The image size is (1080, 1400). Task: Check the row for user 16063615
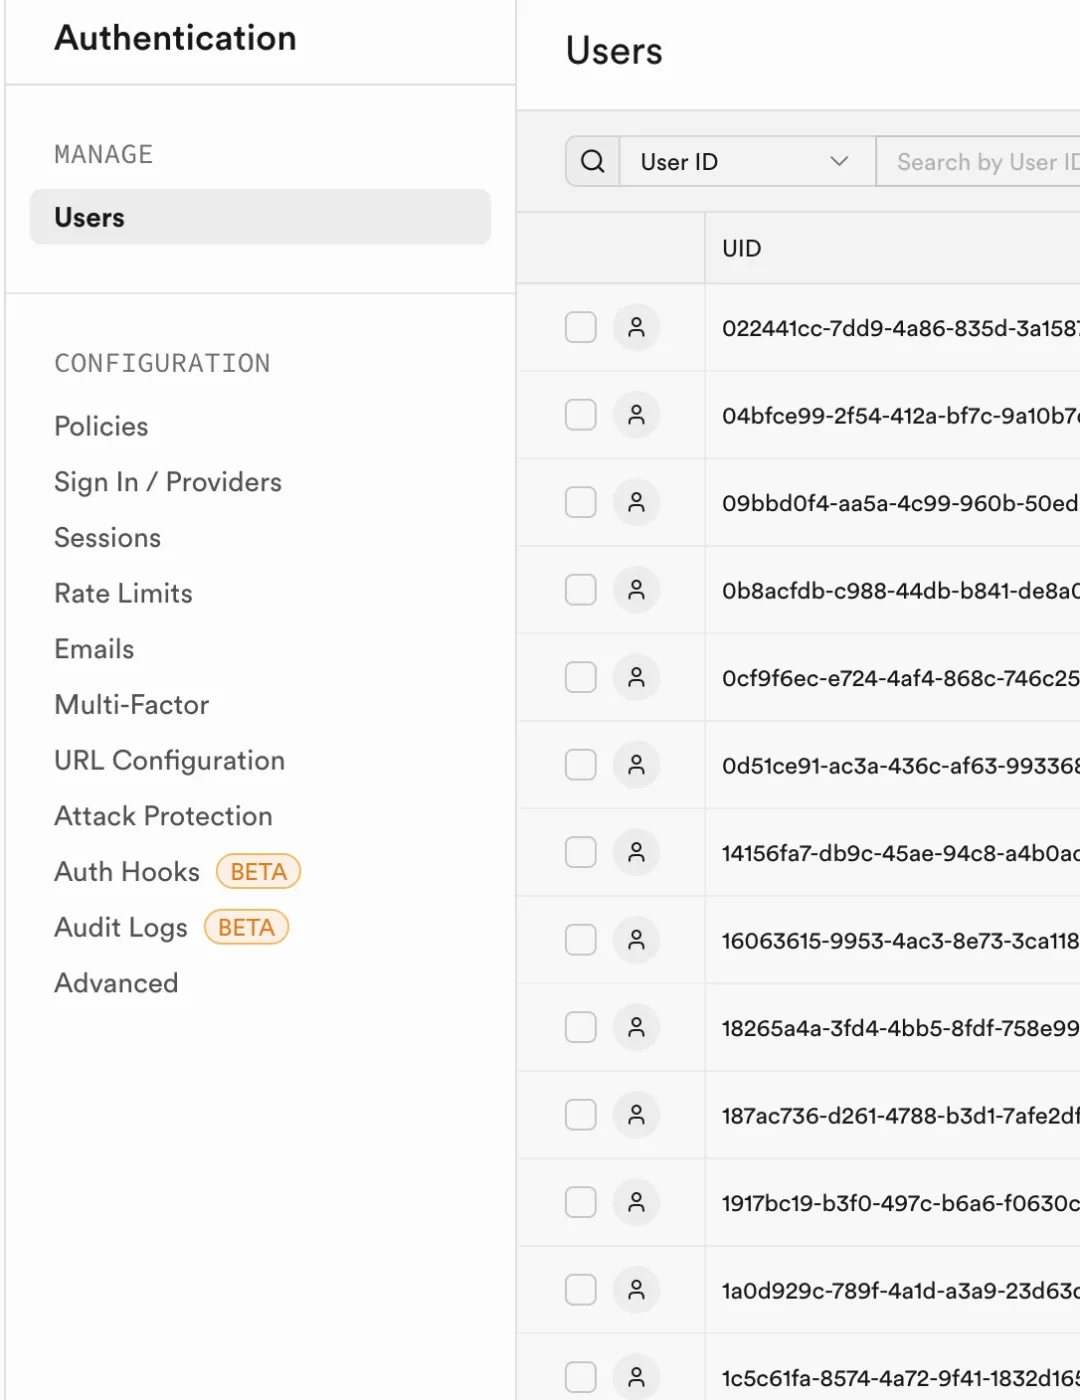click(581, 940)
